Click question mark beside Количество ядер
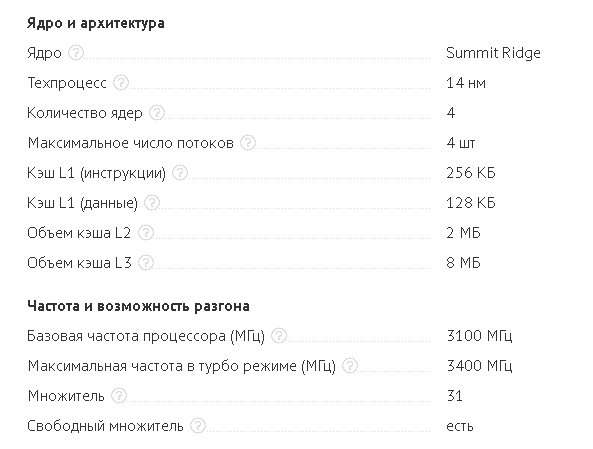593x449 pixels. point(157,112)
